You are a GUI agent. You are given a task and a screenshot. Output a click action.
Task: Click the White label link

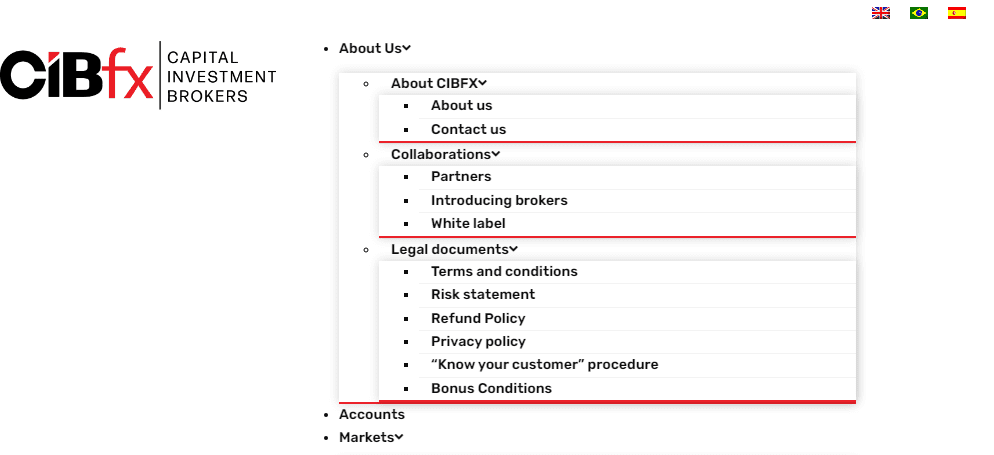(468, 223)
